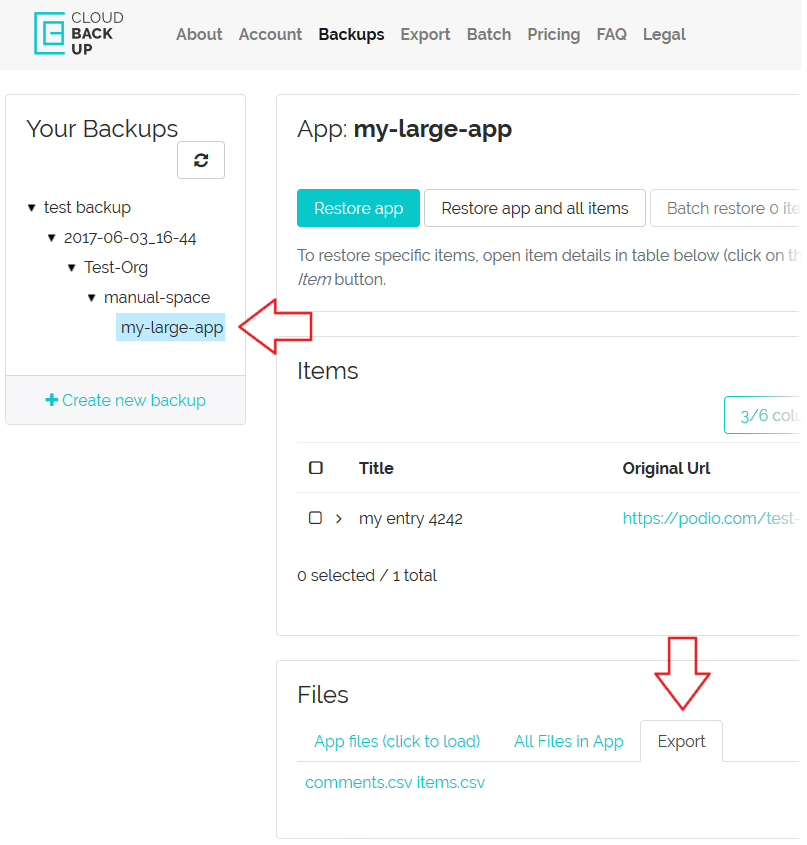
Task: Collapse the manual-space tree node
Action: [x=92, y=298]
